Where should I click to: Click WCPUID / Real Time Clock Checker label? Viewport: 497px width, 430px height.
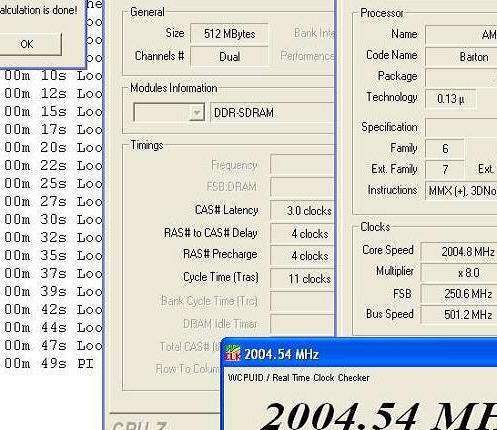pos(299,378)
